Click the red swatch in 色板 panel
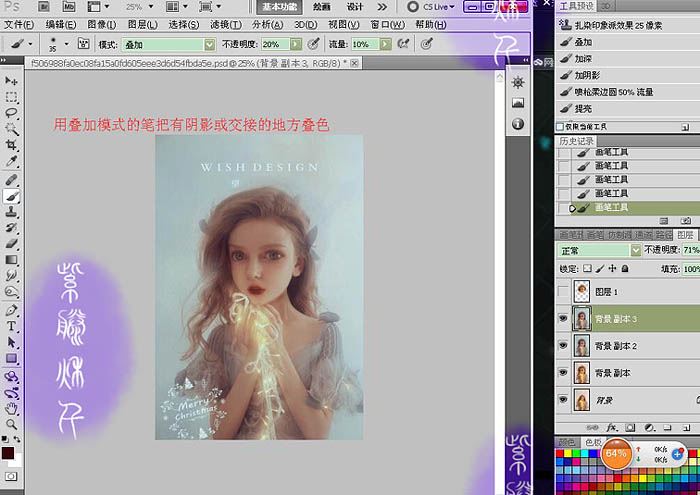Image resolution: width=700 pixels, height=495 pixels. coord(559,453)
